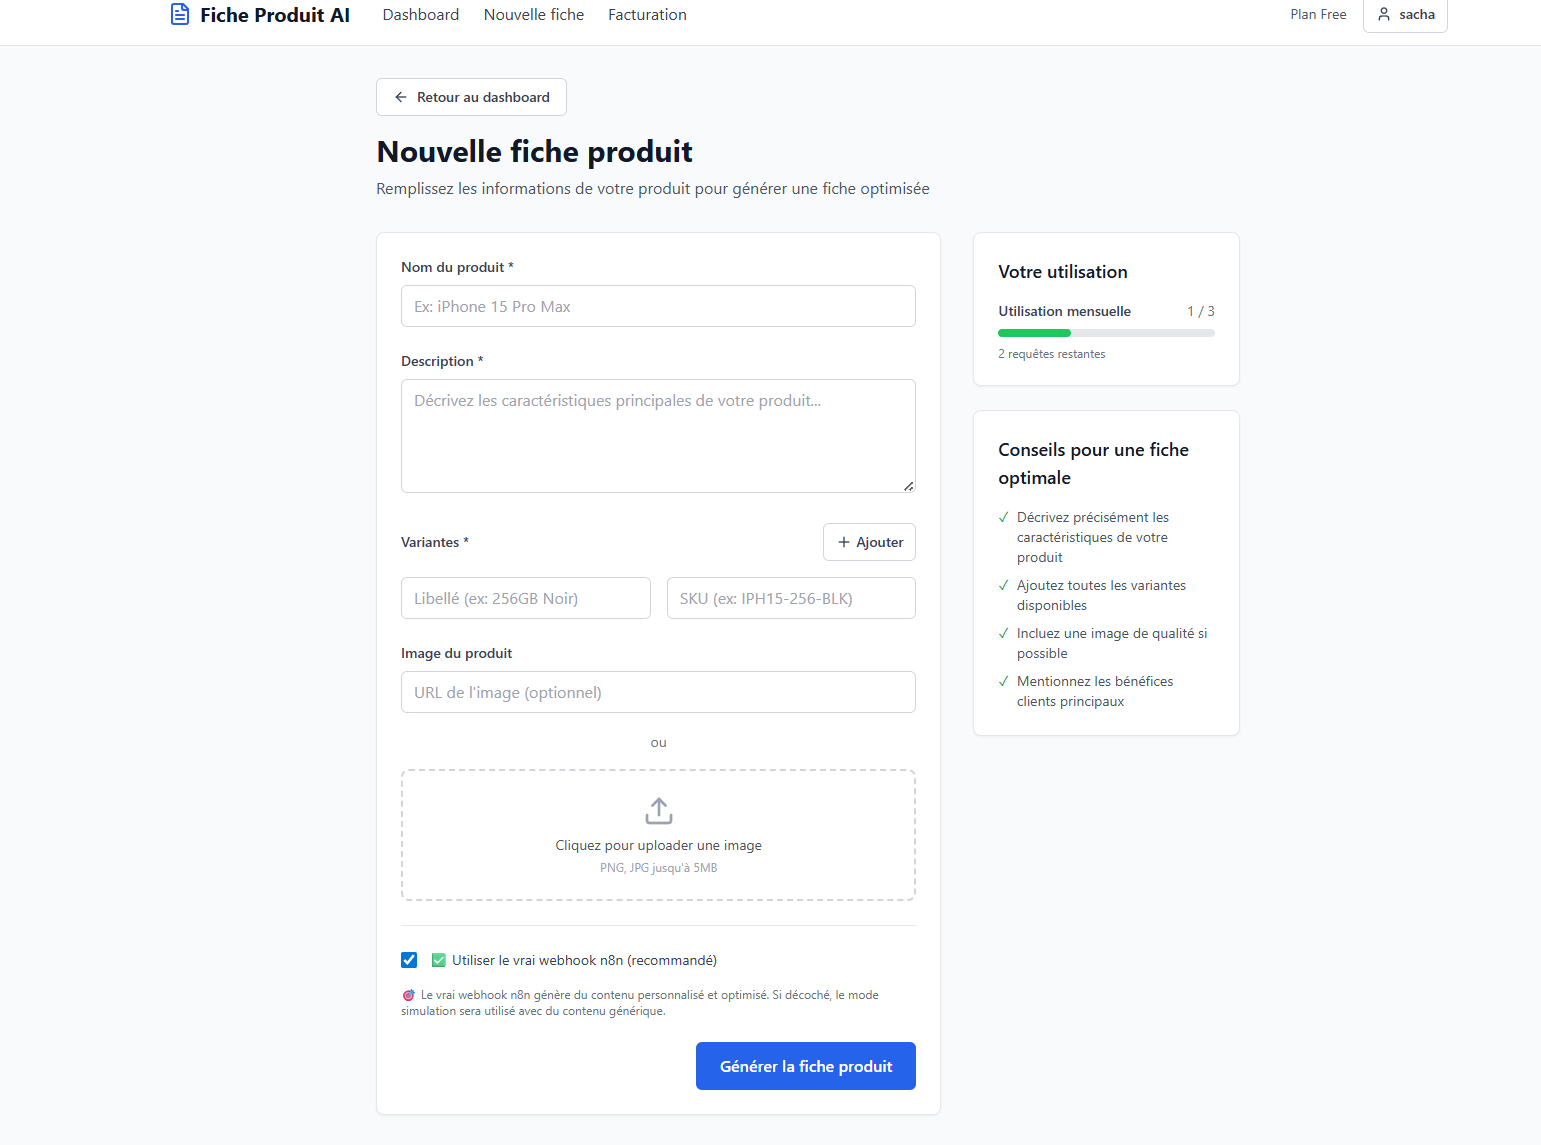Click the target emoji in webhook hint text
This screenshot has width=1541, height=1145.
408,995
